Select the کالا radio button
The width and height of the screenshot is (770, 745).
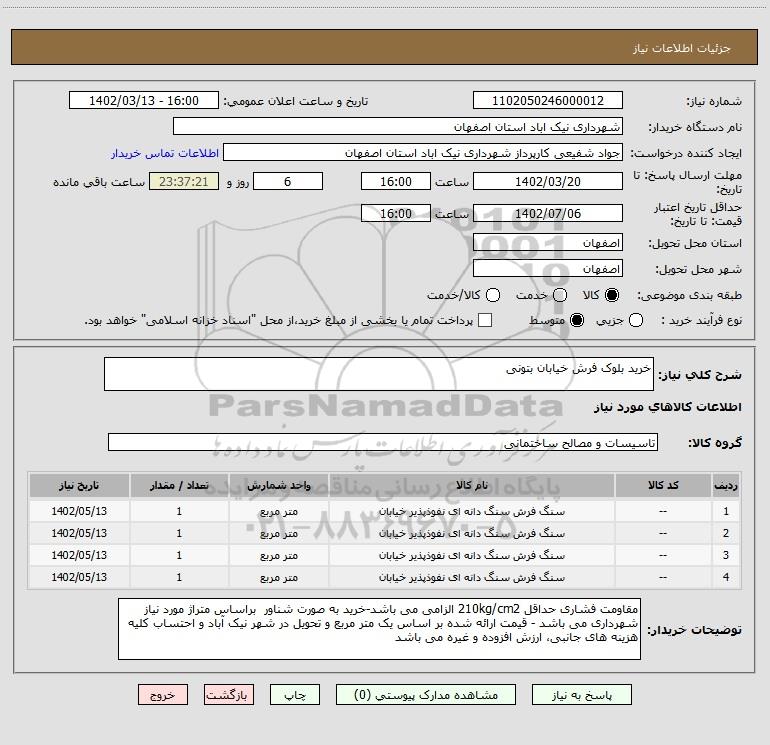(x=612, y=295)
